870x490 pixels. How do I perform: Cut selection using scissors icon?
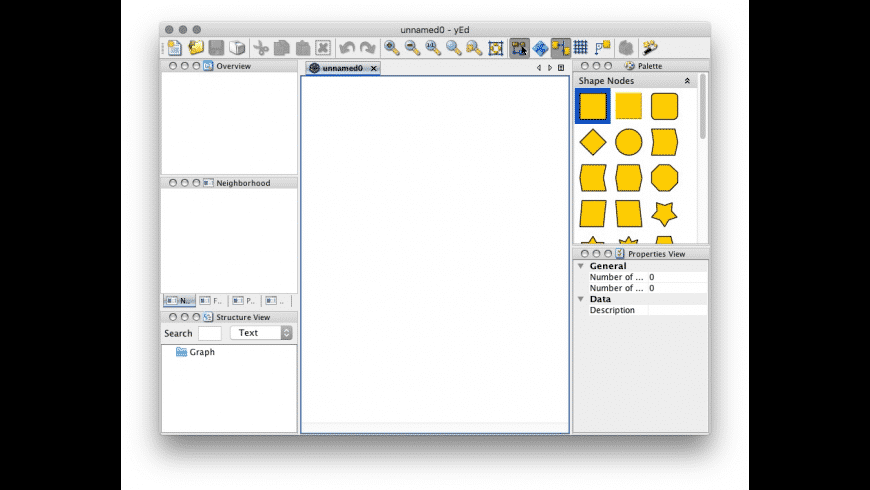260,48
